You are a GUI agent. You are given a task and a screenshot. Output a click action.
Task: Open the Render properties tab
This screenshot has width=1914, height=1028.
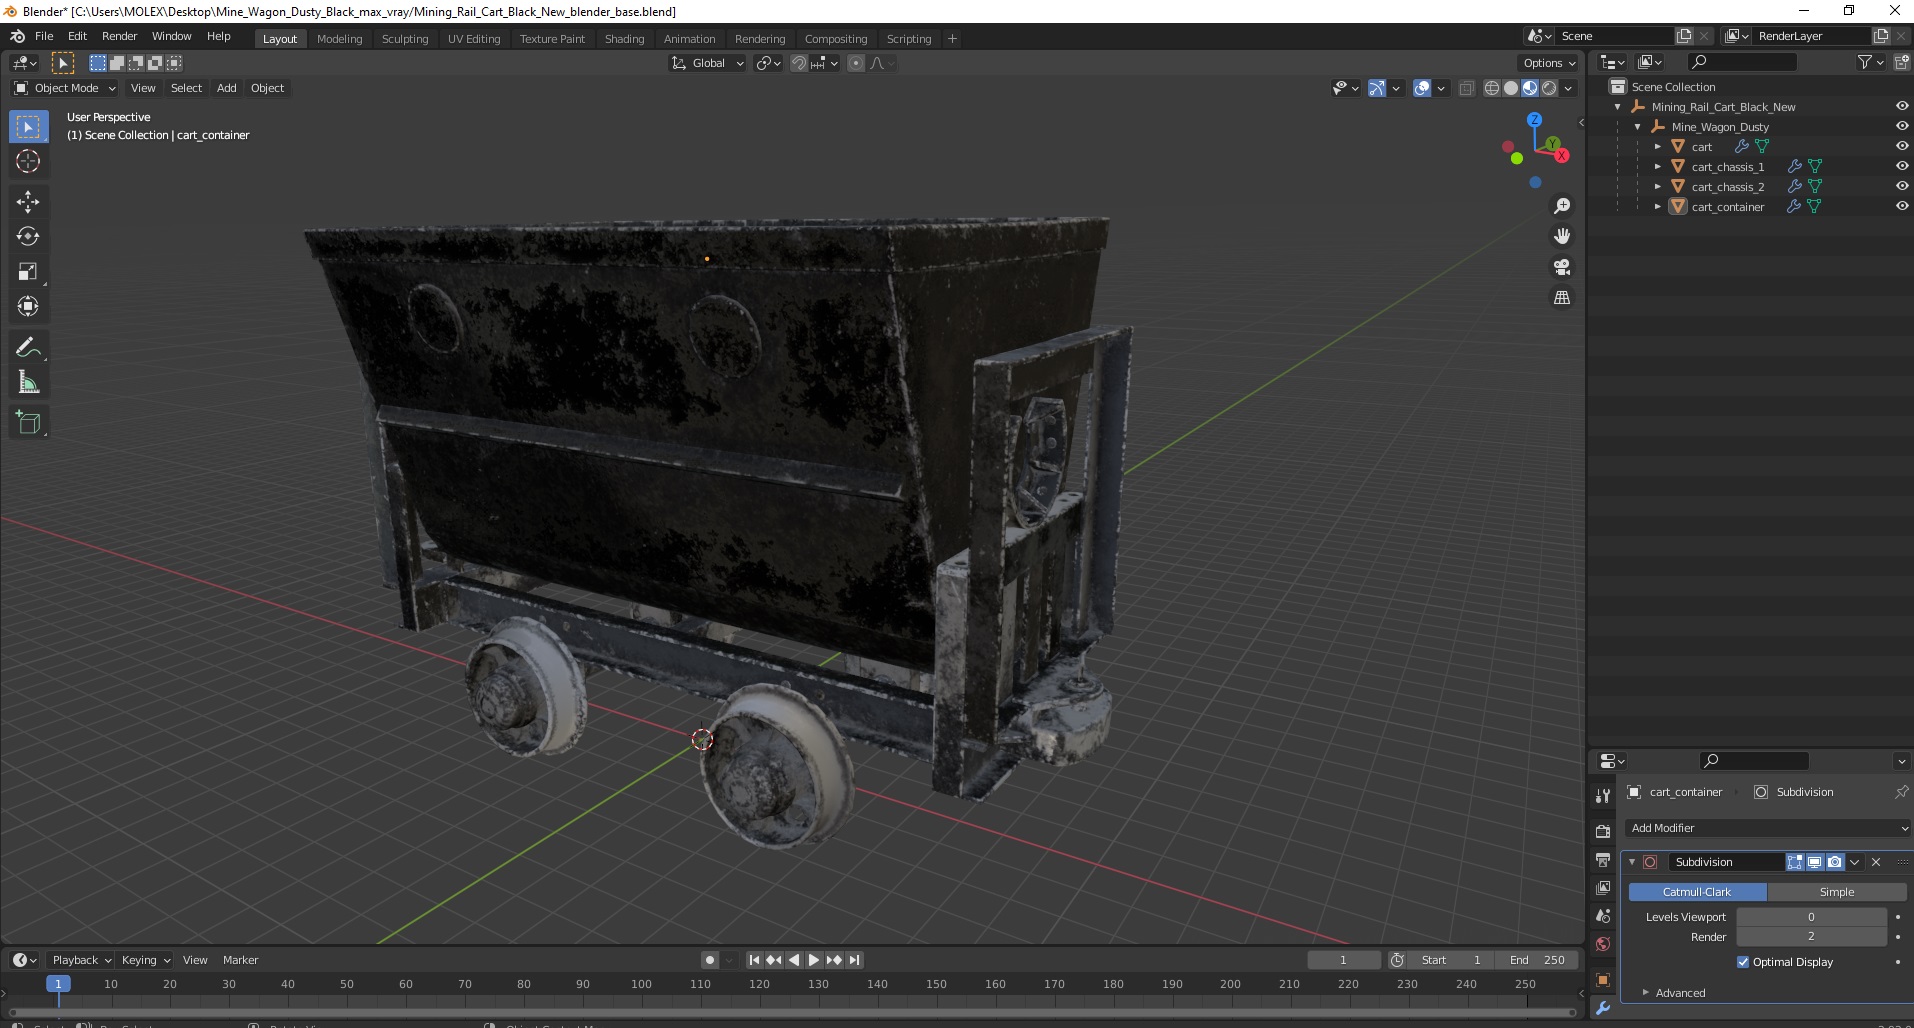pyautogui.click(x=1603, y=831)
